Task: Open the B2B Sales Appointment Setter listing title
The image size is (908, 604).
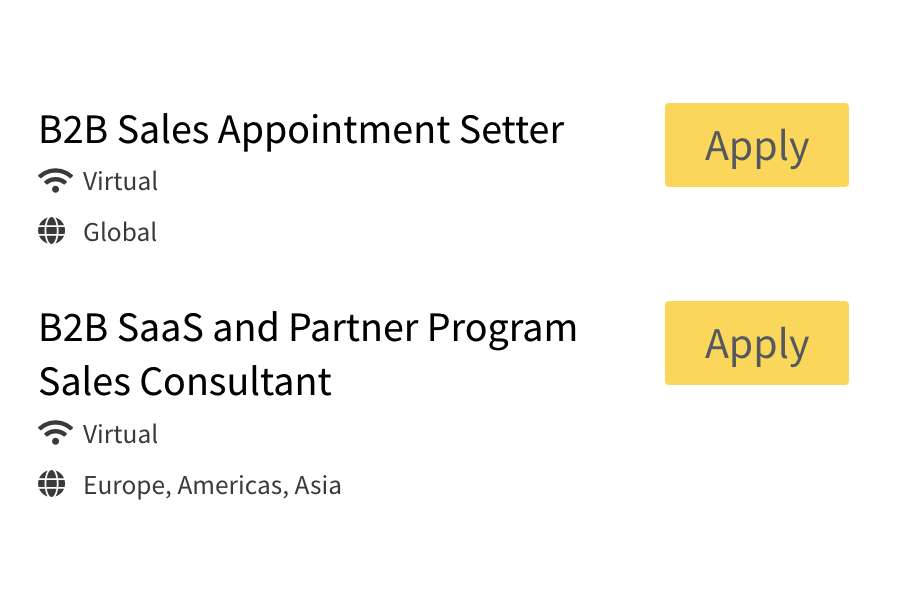Action: [301, 130]
